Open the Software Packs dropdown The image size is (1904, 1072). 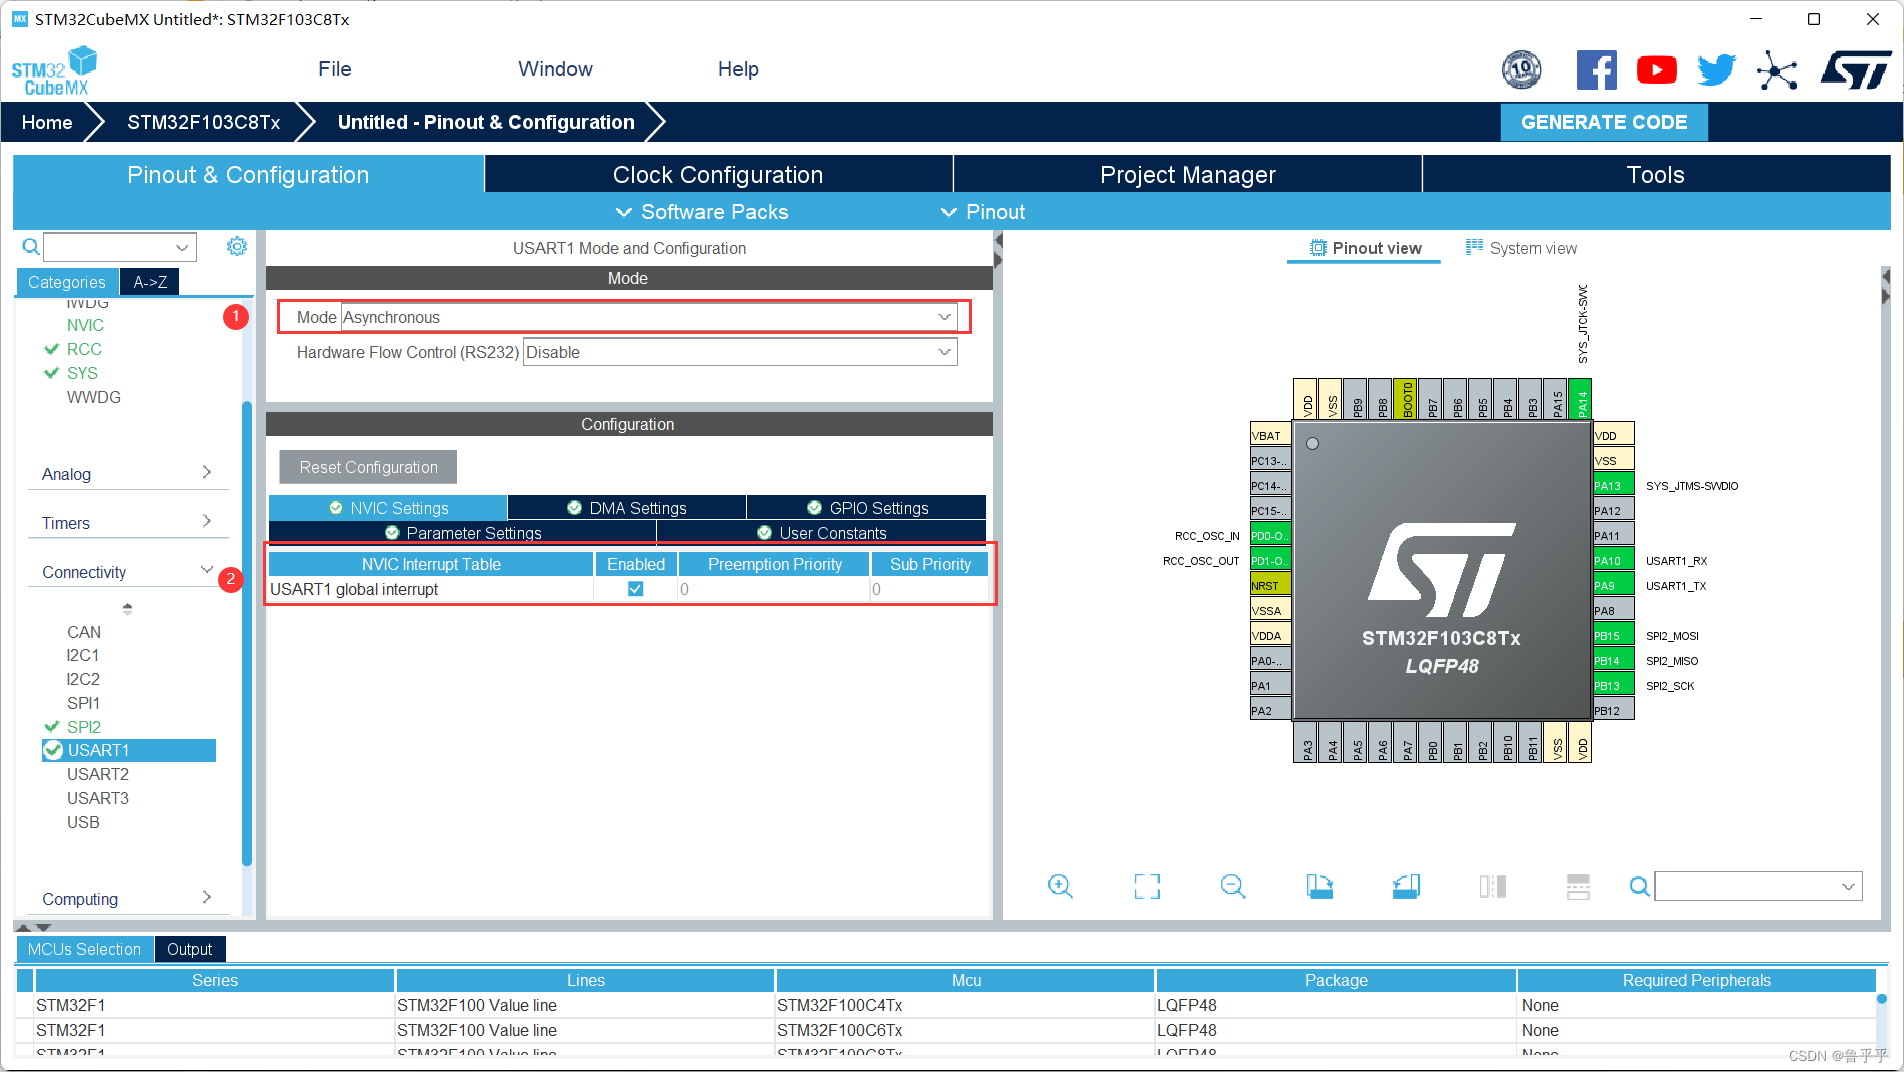(702, 212)
